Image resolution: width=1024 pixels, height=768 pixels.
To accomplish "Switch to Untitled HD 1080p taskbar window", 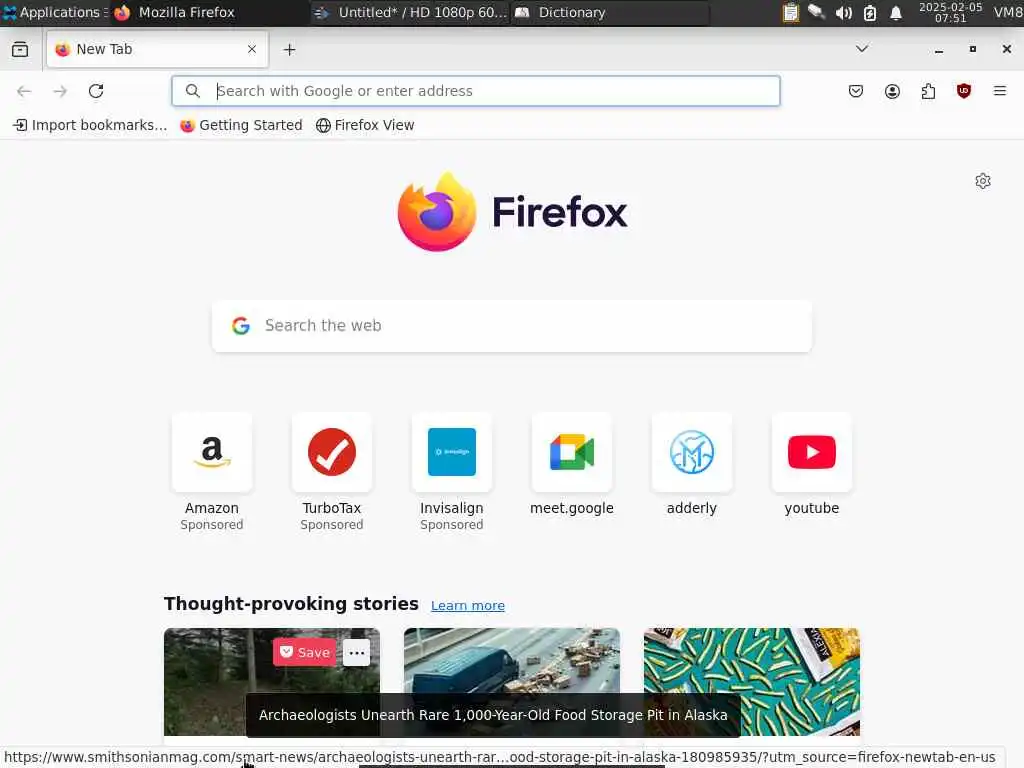I will (410, 12).
